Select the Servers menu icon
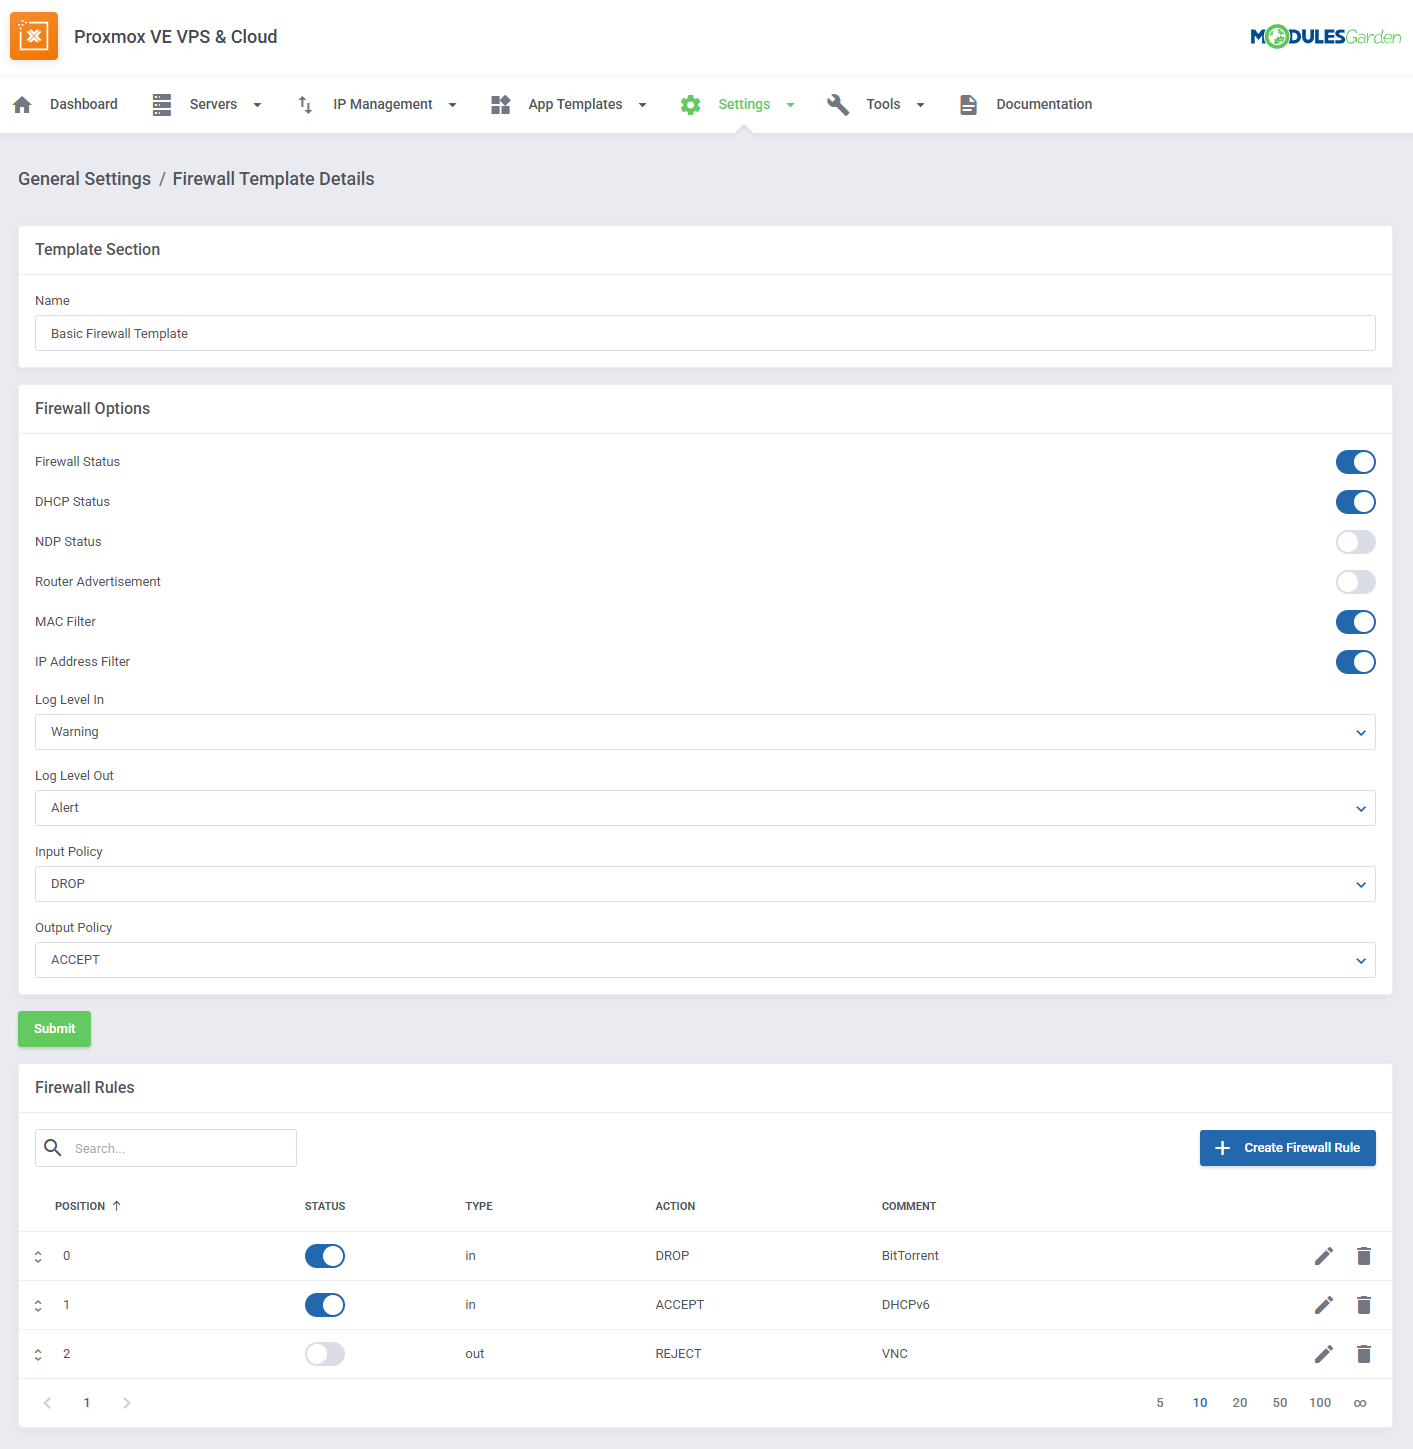Screen dimensions: 1413x1449 162,104
